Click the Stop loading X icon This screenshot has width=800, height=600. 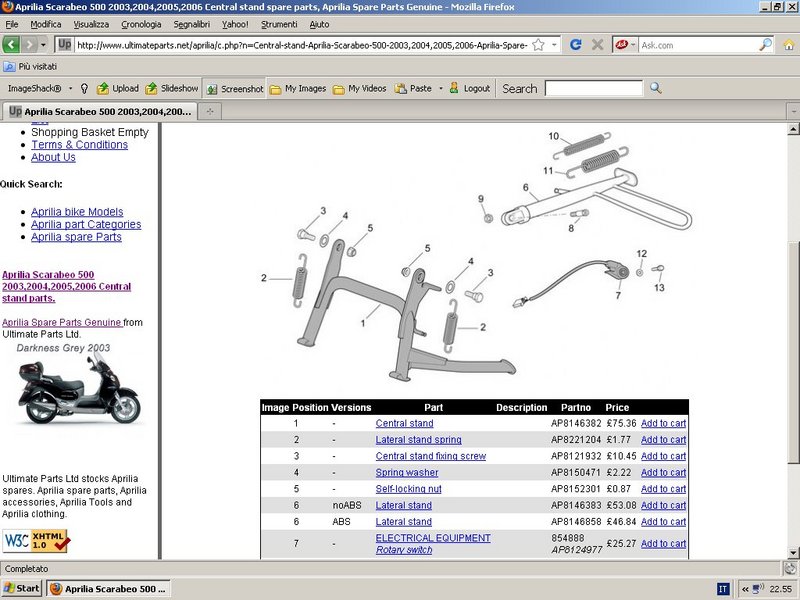tap(597, 45)
